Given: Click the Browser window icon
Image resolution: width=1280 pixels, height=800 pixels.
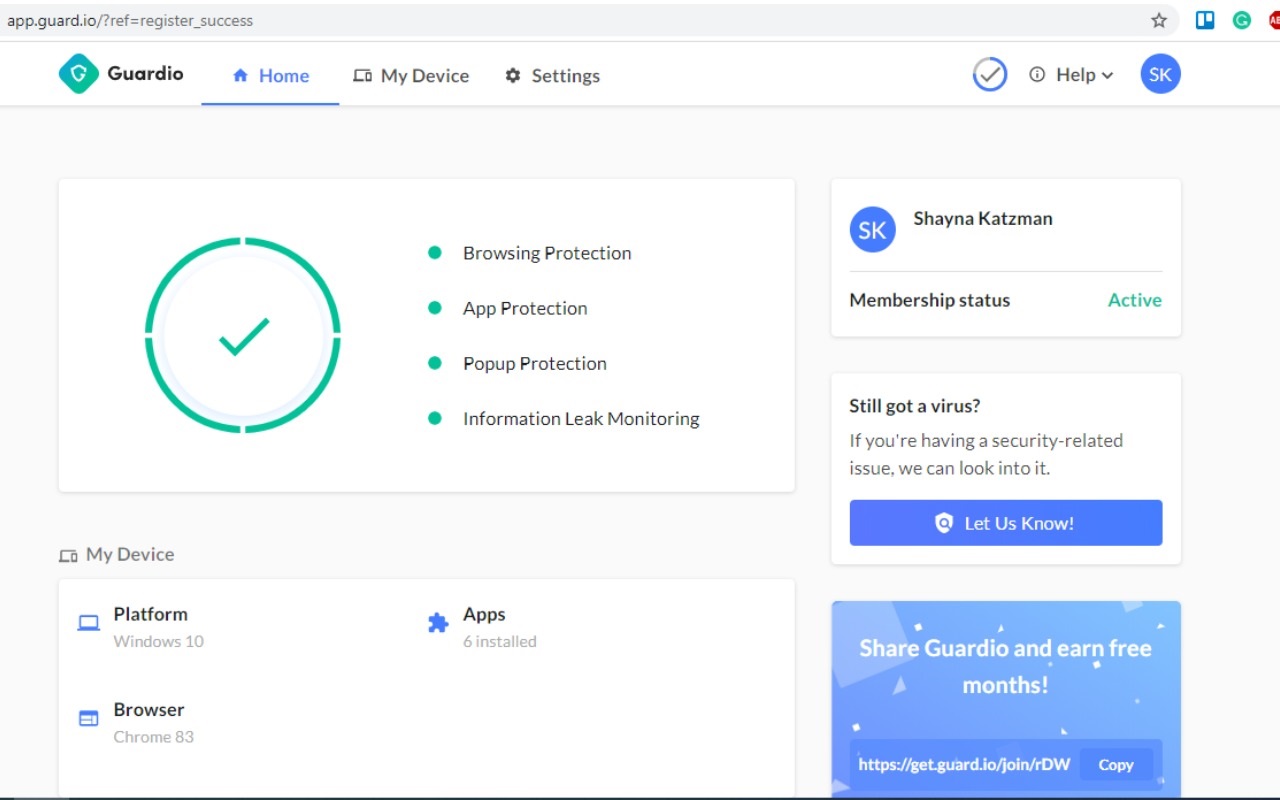Looking at the screenshot, I should (89, 718).
